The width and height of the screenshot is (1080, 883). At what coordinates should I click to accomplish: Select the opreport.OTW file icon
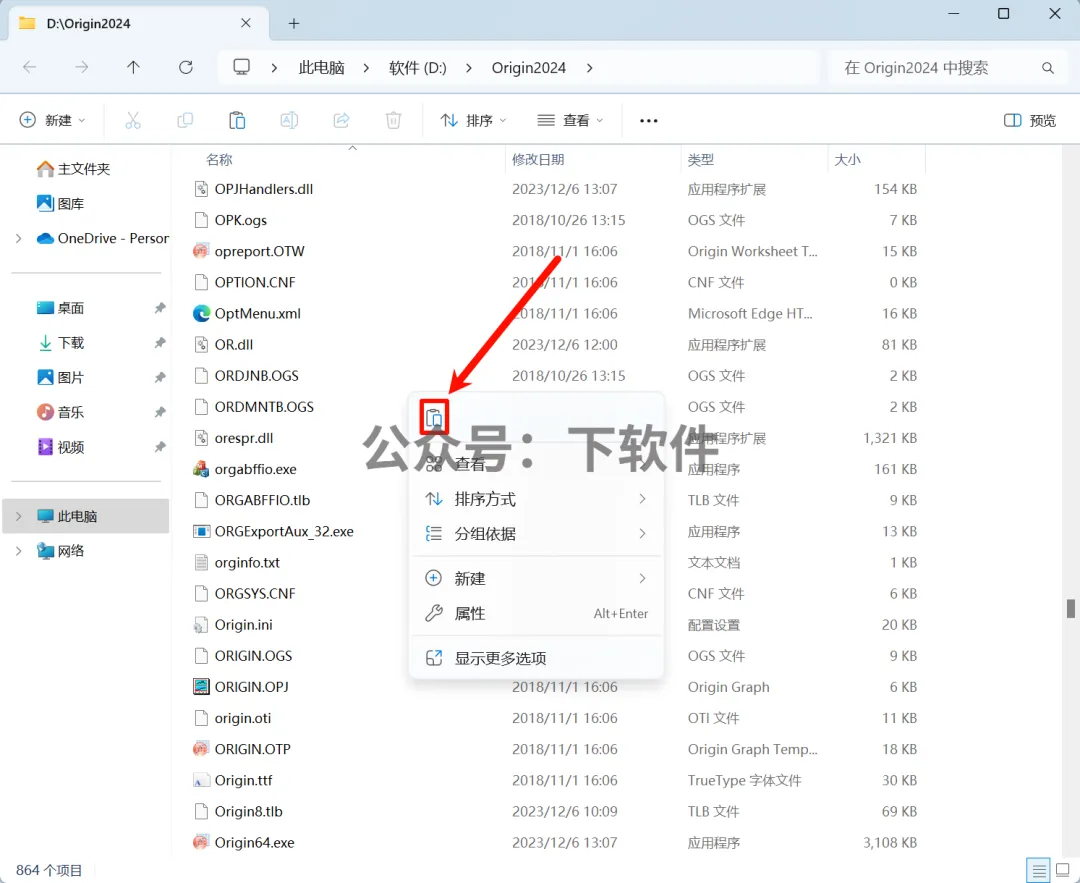[x=200, y=251]
